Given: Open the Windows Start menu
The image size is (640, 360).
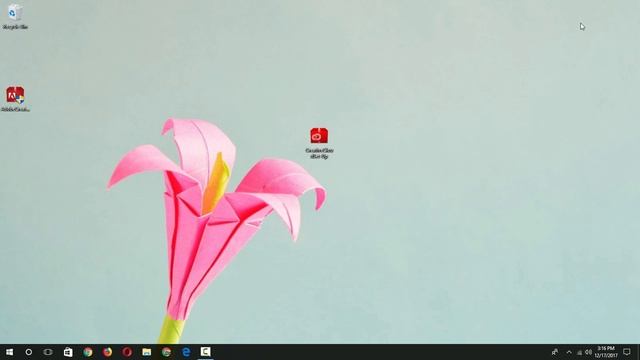Looking at the screenshot, I should pos(9,352).
